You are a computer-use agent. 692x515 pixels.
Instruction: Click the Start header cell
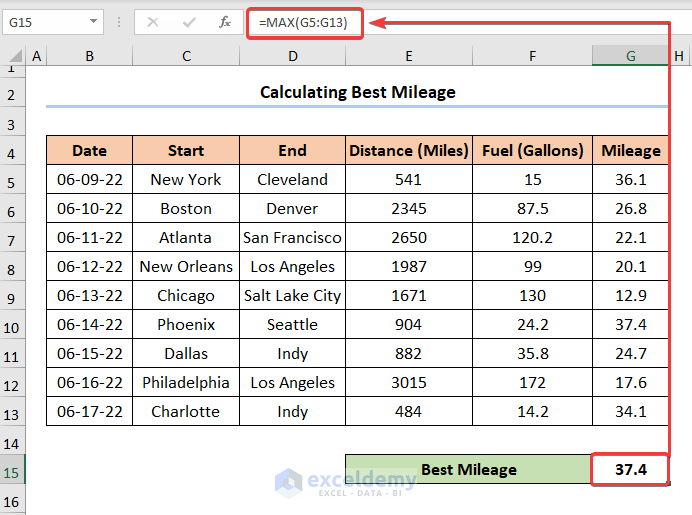pos(186,150)
